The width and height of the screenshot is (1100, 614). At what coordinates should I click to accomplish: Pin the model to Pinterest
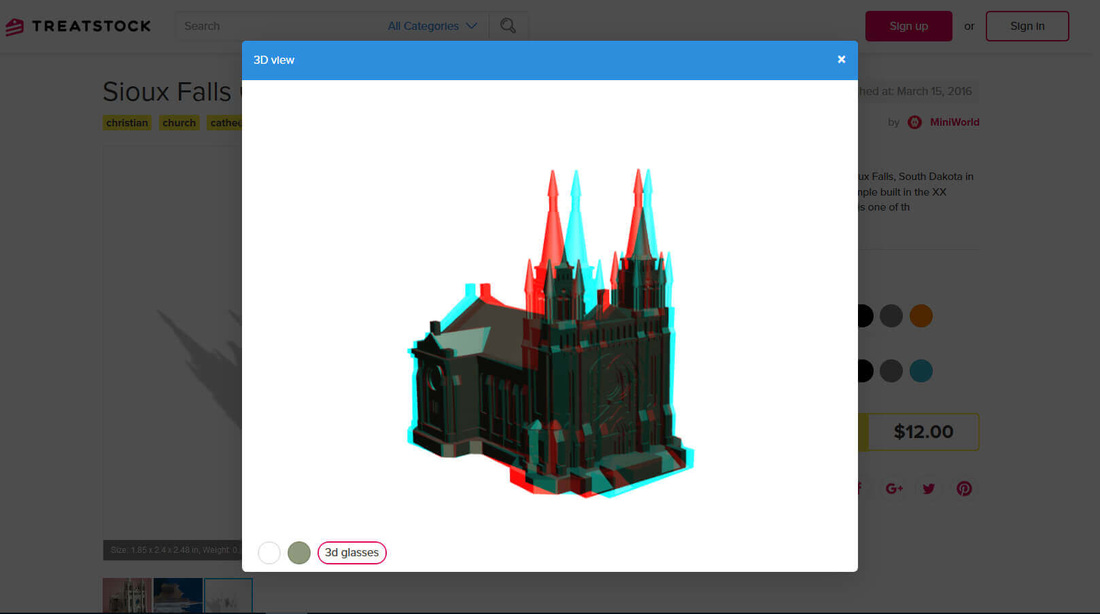pyautogui.click(x=963, y=488)
